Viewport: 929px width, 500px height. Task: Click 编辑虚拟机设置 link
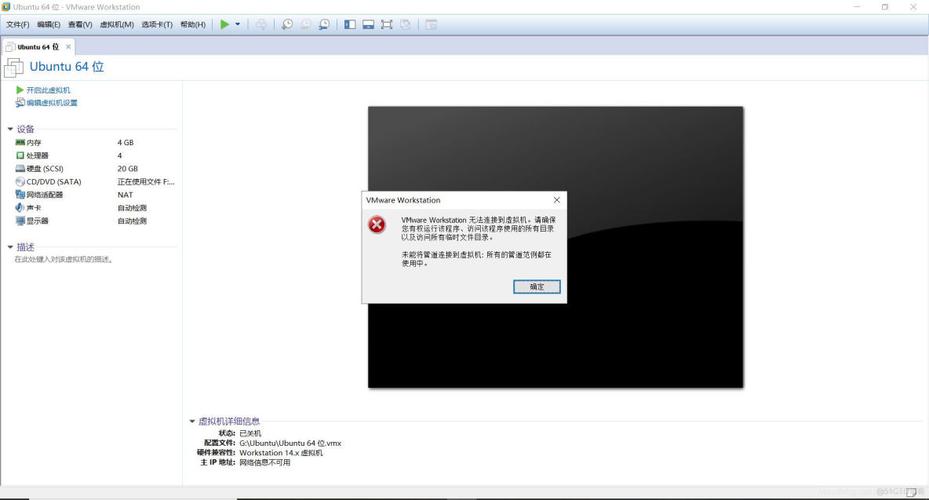tap(52, 102)
